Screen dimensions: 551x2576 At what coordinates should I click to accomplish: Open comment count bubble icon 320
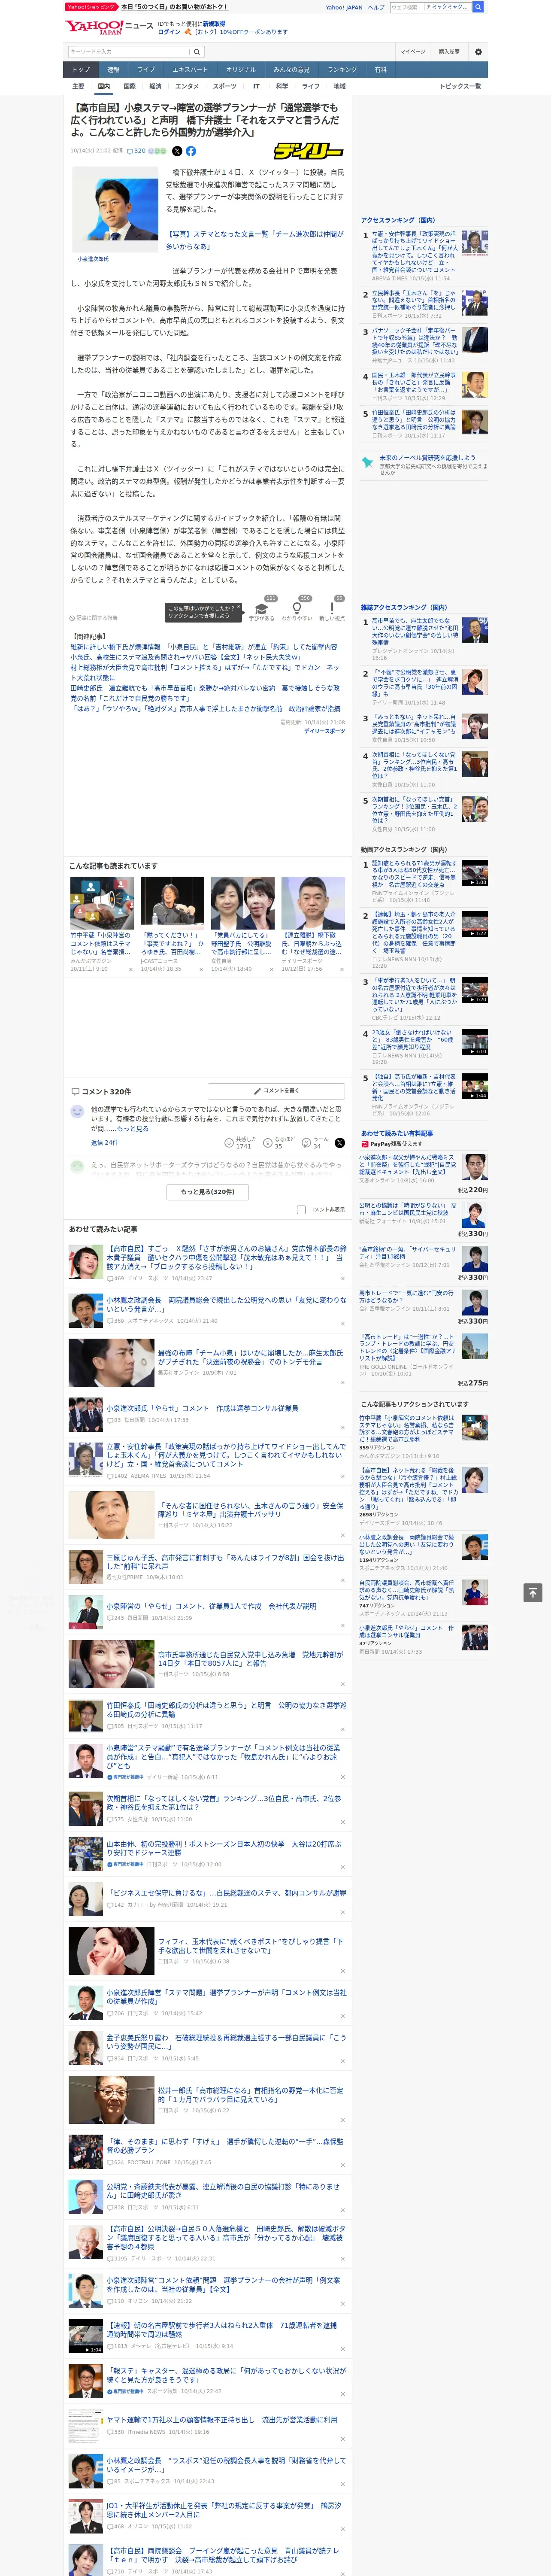136,151
